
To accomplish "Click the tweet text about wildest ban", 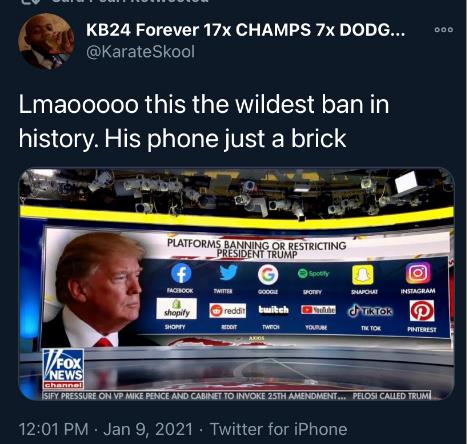I will [204, 121].
